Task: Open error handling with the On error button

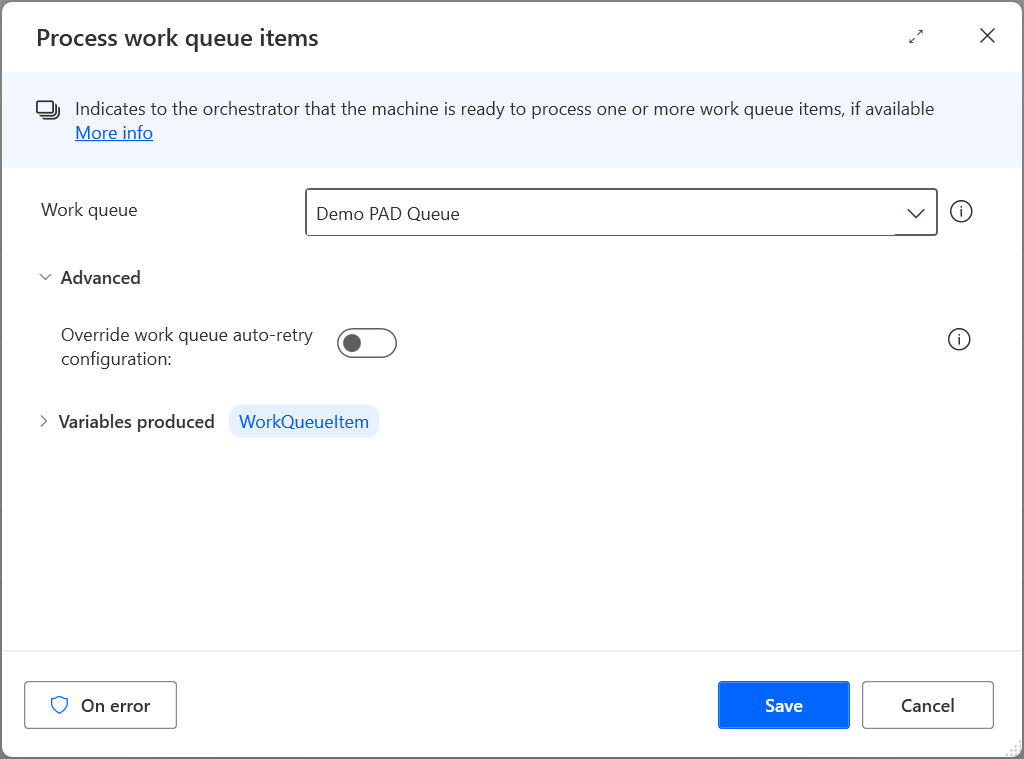Action: pyautogui.click(x=100, y=705)
